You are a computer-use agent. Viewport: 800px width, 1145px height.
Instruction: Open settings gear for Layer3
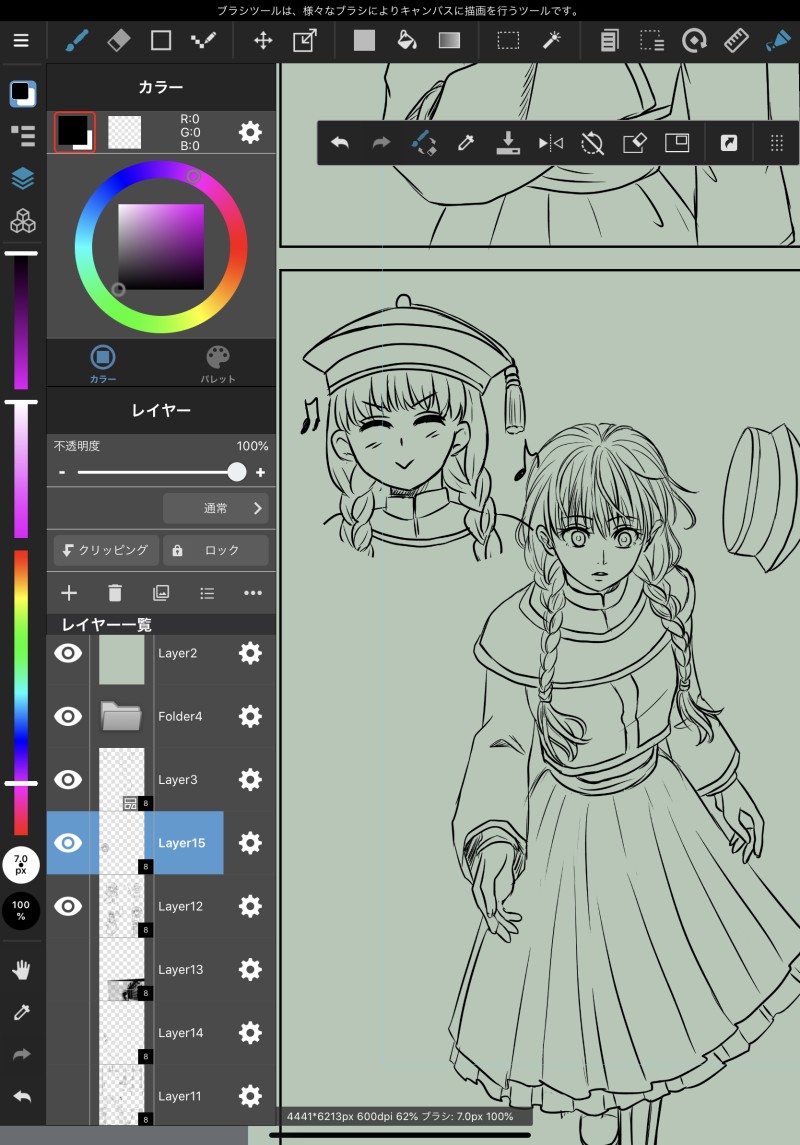tap(250, 779)
